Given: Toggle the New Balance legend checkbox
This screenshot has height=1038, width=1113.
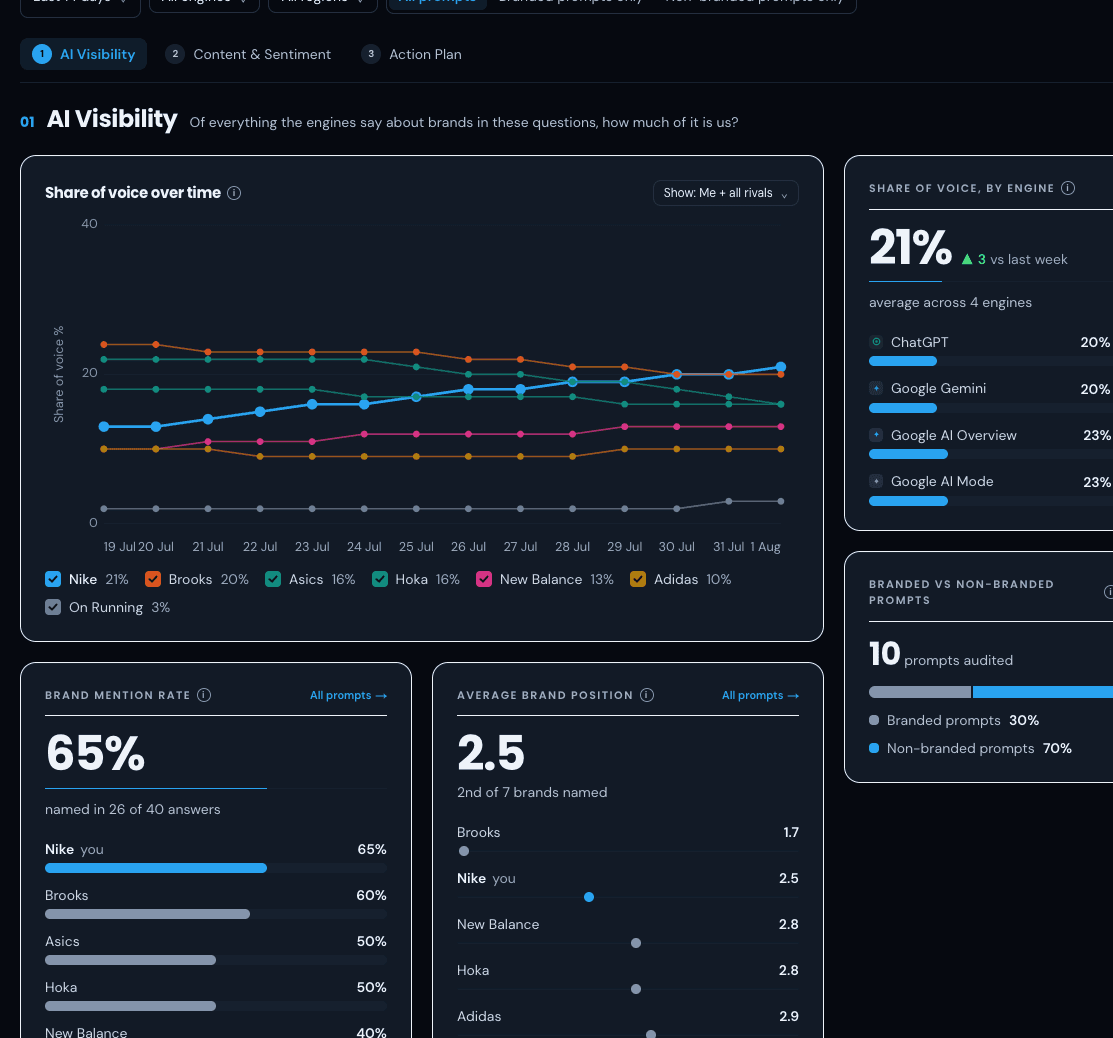Looking at the screenshot, I should click(x=484, y=579).
